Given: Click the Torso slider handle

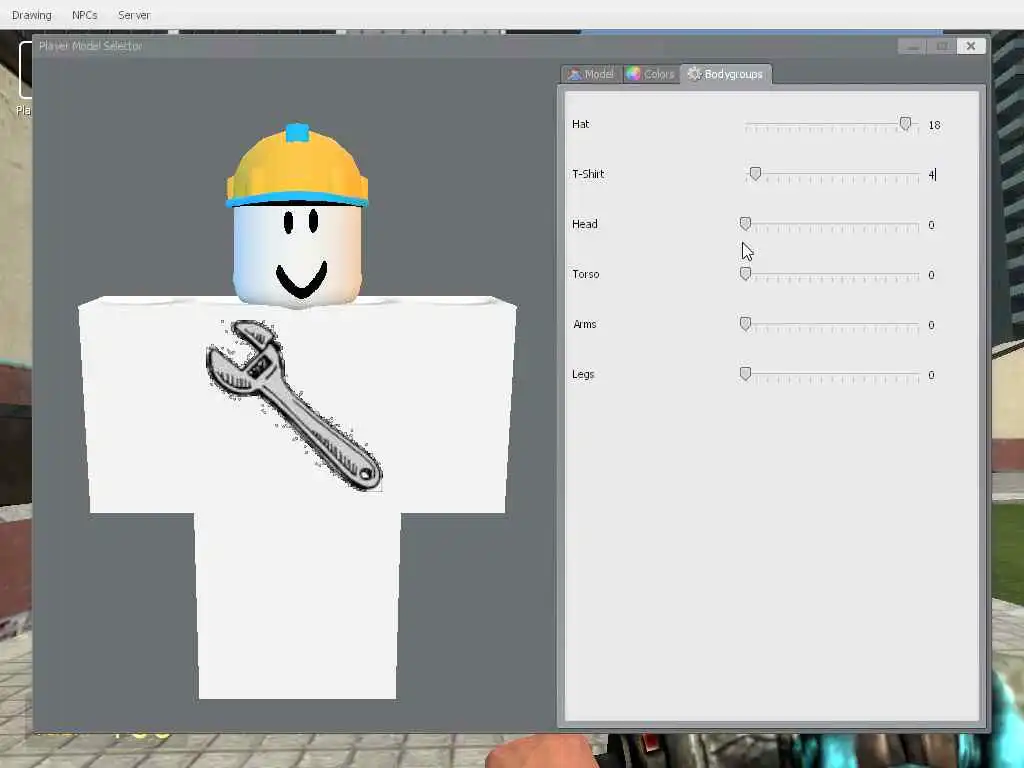Looking at the screenshot, I should coord(745,274).
